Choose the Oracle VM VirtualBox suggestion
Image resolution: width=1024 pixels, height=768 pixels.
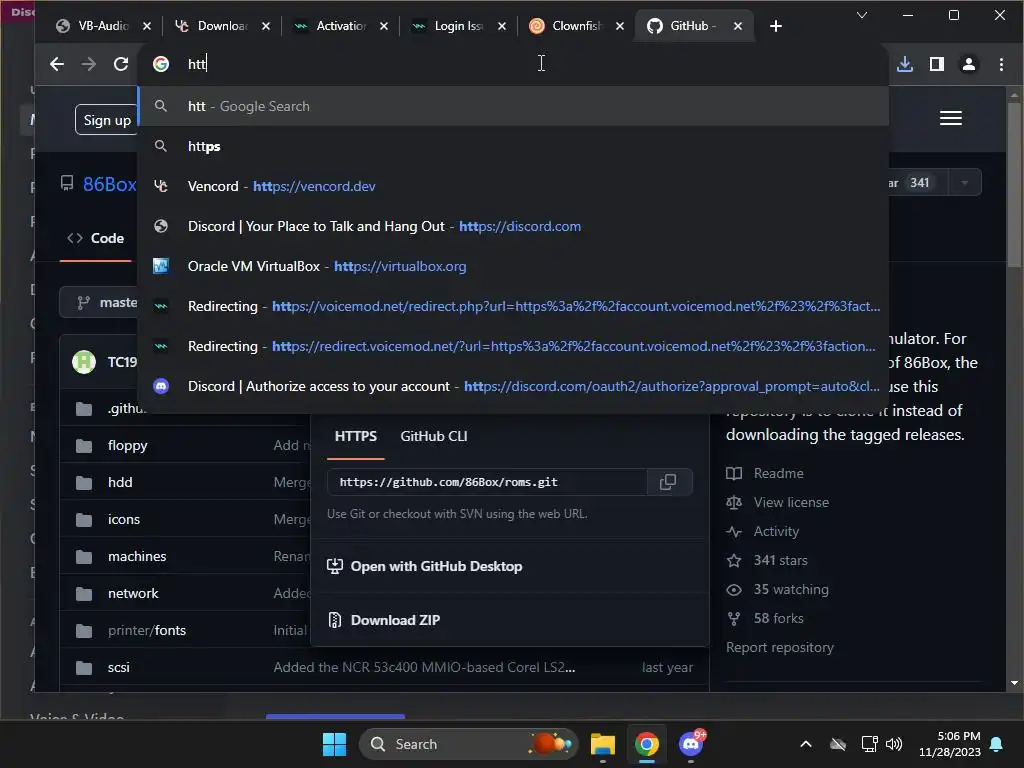[x=513, y=266]
